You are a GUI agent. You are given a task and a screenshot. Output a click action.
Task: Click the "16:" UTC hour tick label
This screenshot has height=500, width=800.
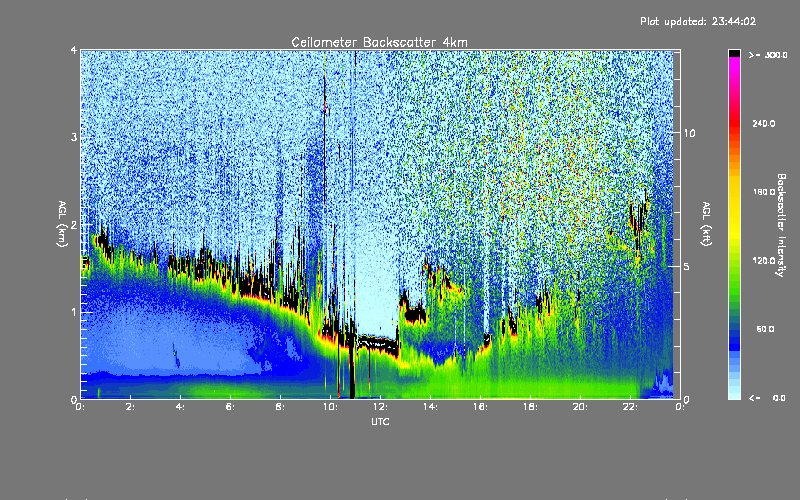(481, 407)
